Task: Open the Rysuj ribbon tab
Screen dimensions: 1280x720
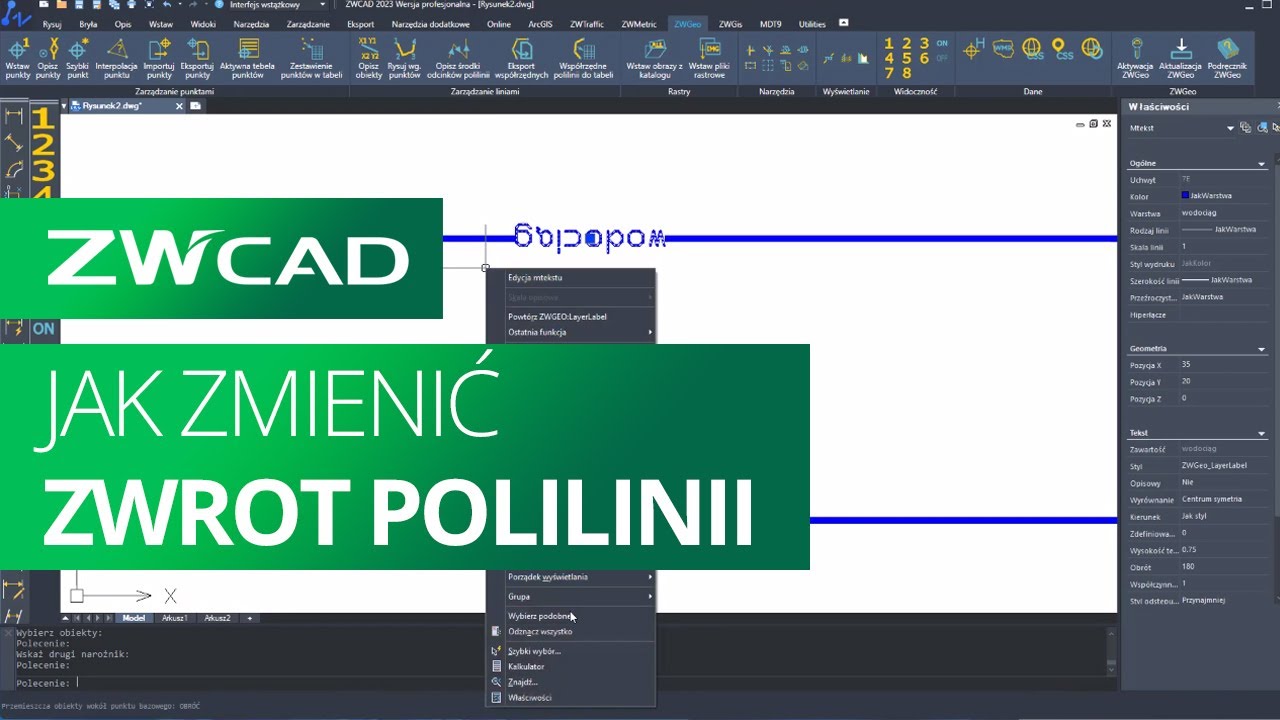Action: click(x=51, y=23)
